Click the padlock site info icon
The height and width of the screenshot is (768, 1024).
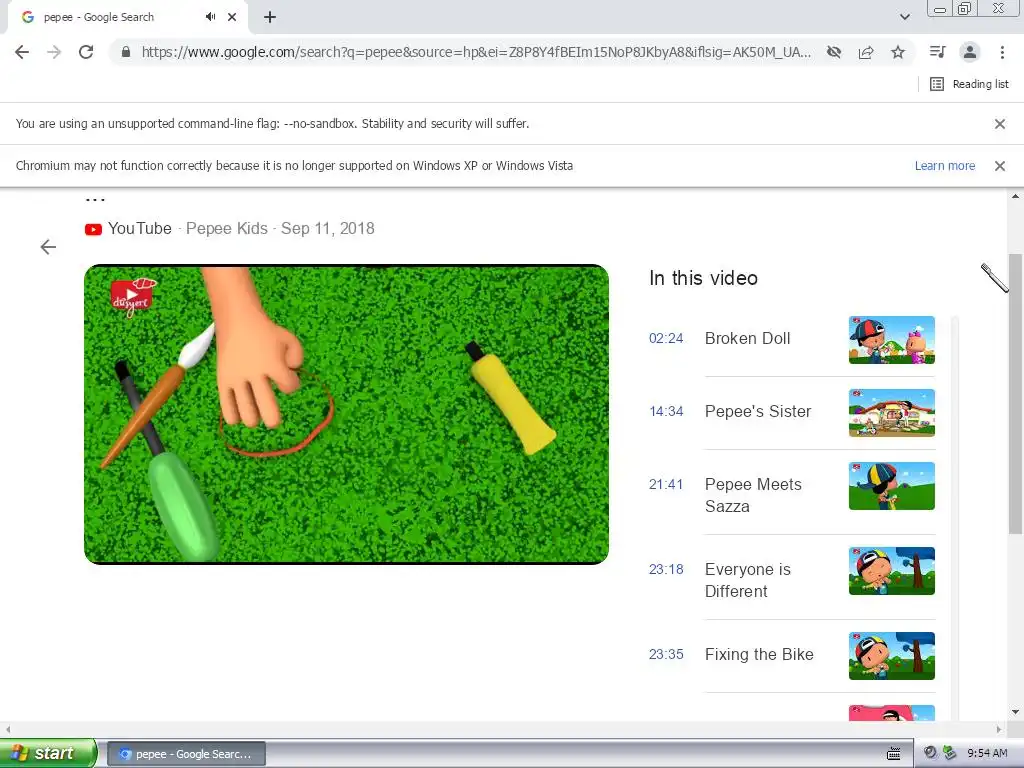(126, 52)
